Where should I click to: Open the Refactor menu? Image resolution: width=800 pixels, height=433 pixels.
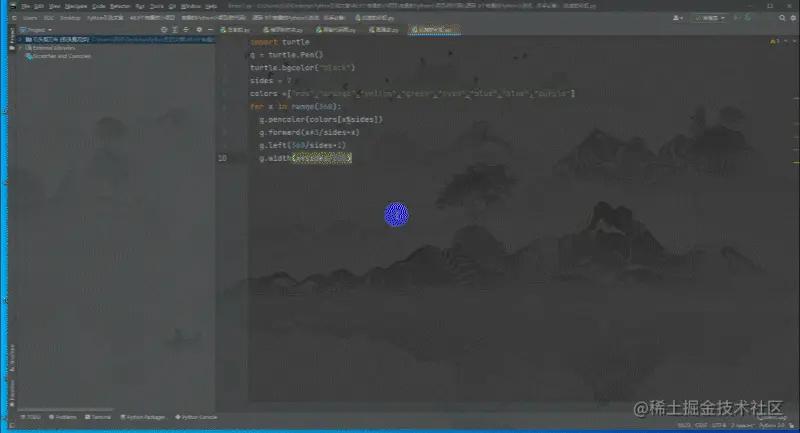[x=120, y=6]
